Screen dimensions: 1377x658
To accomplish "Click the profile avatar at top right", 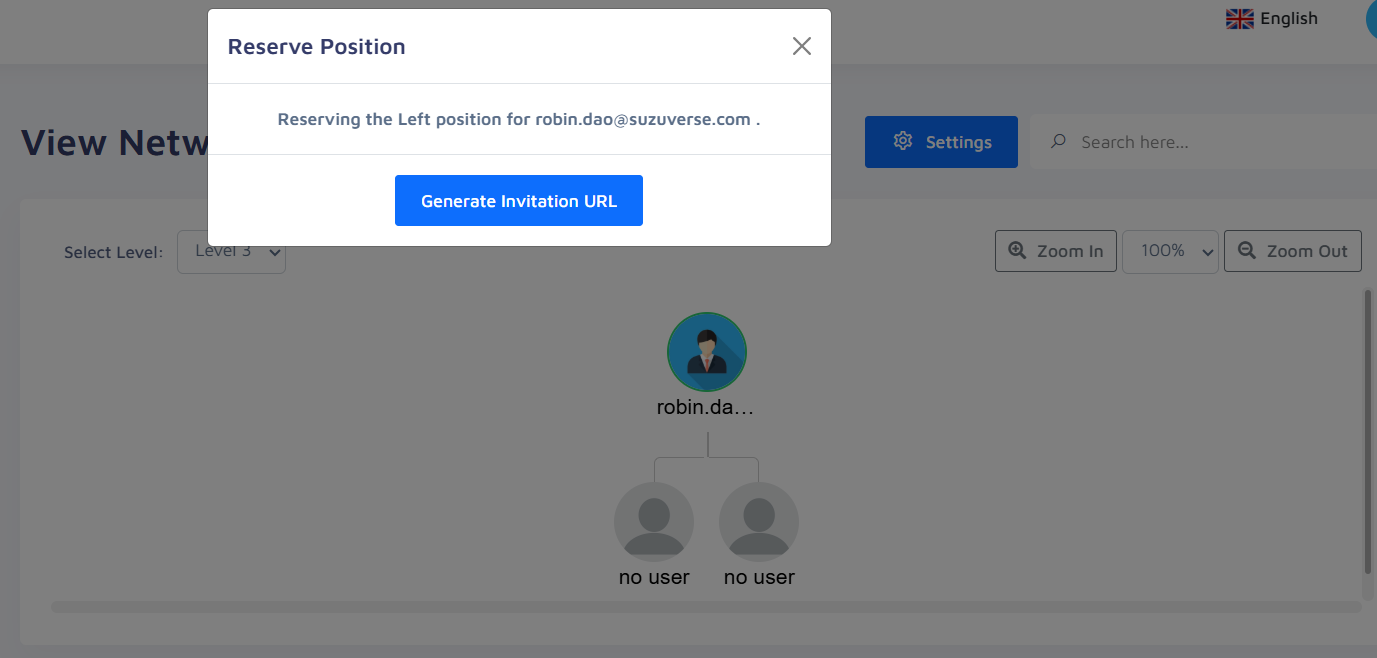I will [x=1371, y=19].
